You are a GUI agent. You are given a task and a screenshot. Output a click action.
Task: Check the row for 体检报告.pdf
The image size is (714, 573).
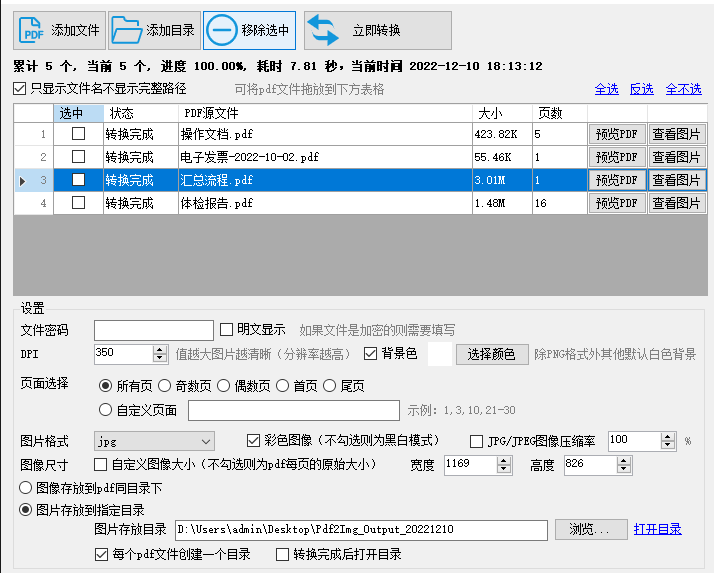pos(78,203)
